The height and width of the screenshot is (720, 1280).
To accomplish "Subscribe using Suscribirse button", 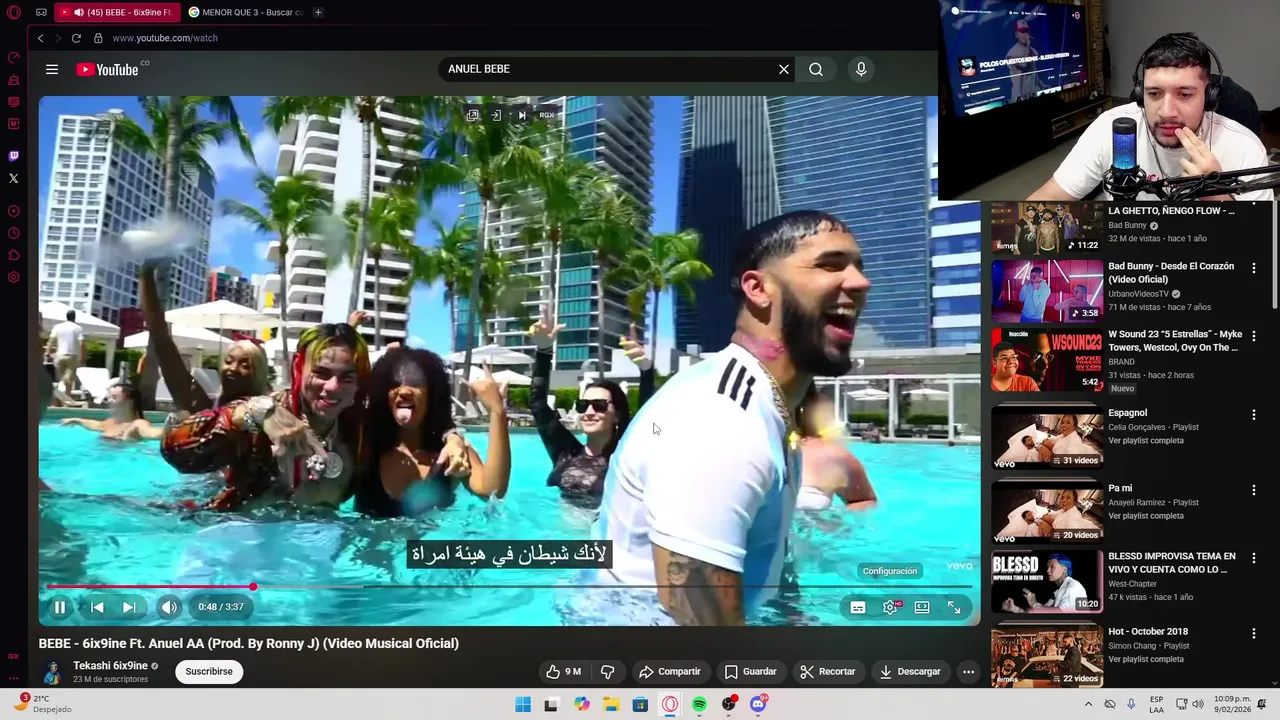I will (209, 671).
